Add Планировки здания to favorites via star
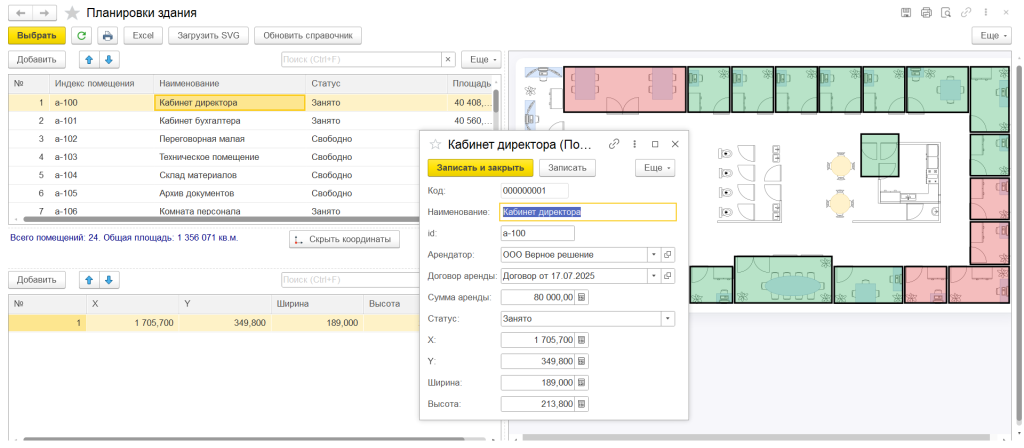The width and height of the screenshot is (1024, 448). (71, 13)
